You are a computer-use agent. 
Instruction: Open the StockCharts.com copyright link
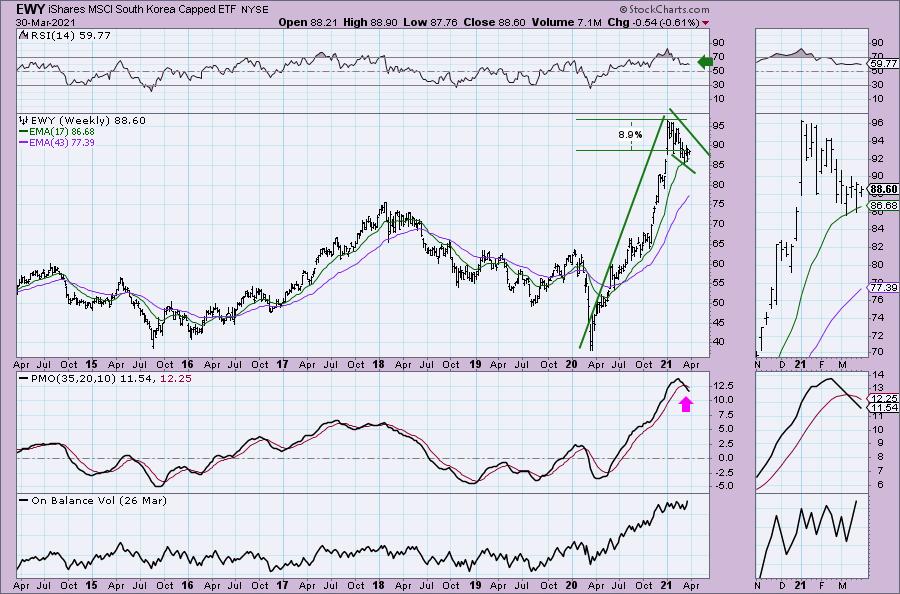pyautogui.click(x=664, y=9)
